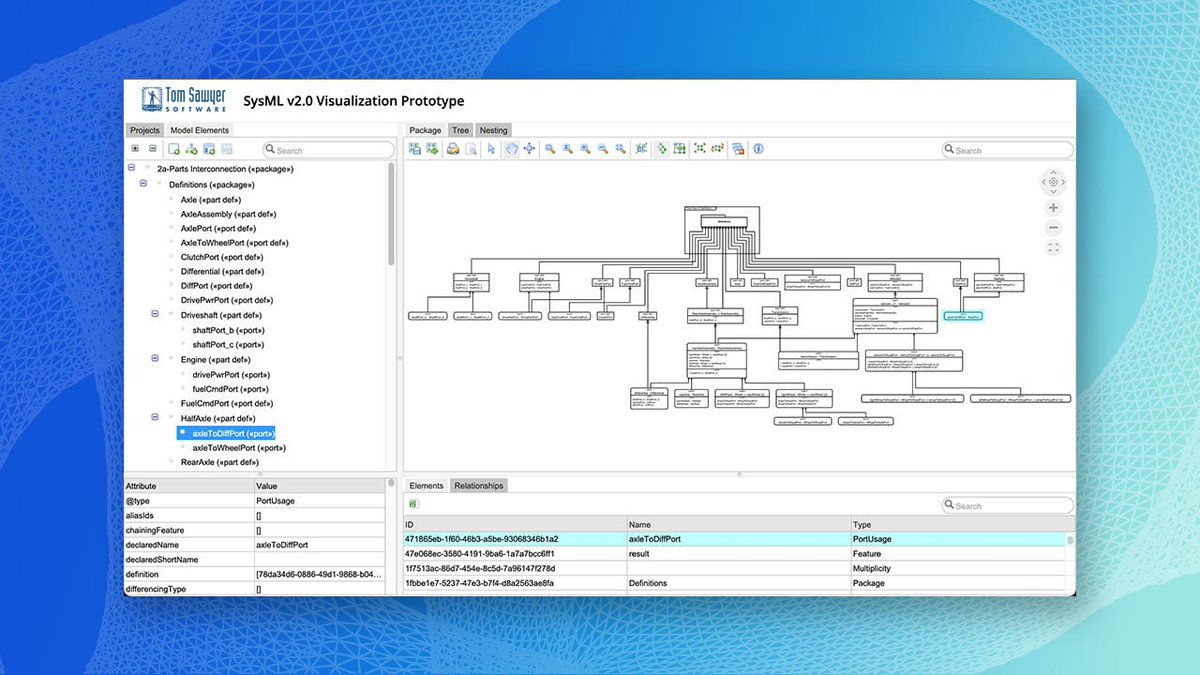The image size is (1200, 675).
Task: Collapse the Driveshaft part def node
Action: coord(155,314)
